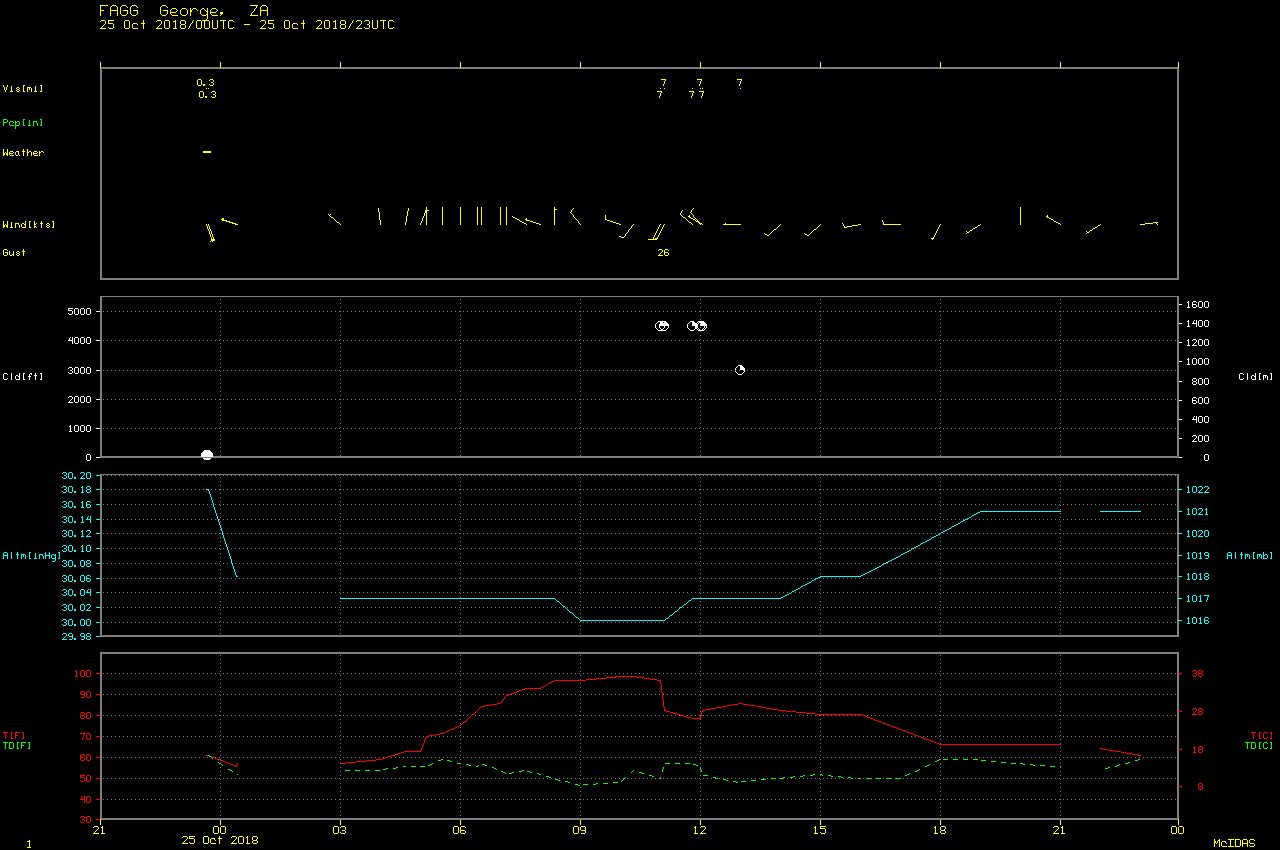Select the '30.06' altimeter tick
Viewport: 1280px width, 850px height.
[77, 579]
